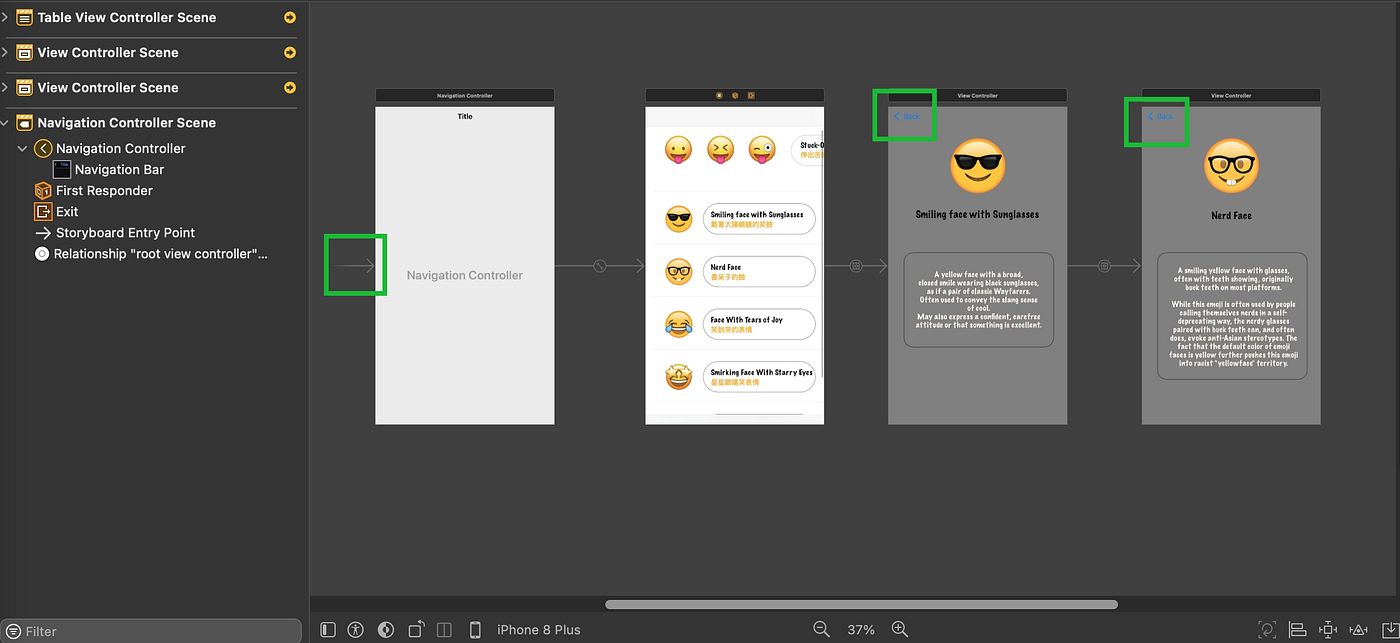Viewport: 1400px width, 643px height.
Task: Select the root view controller segue on canvas
Action: click(x=599, y=266)
